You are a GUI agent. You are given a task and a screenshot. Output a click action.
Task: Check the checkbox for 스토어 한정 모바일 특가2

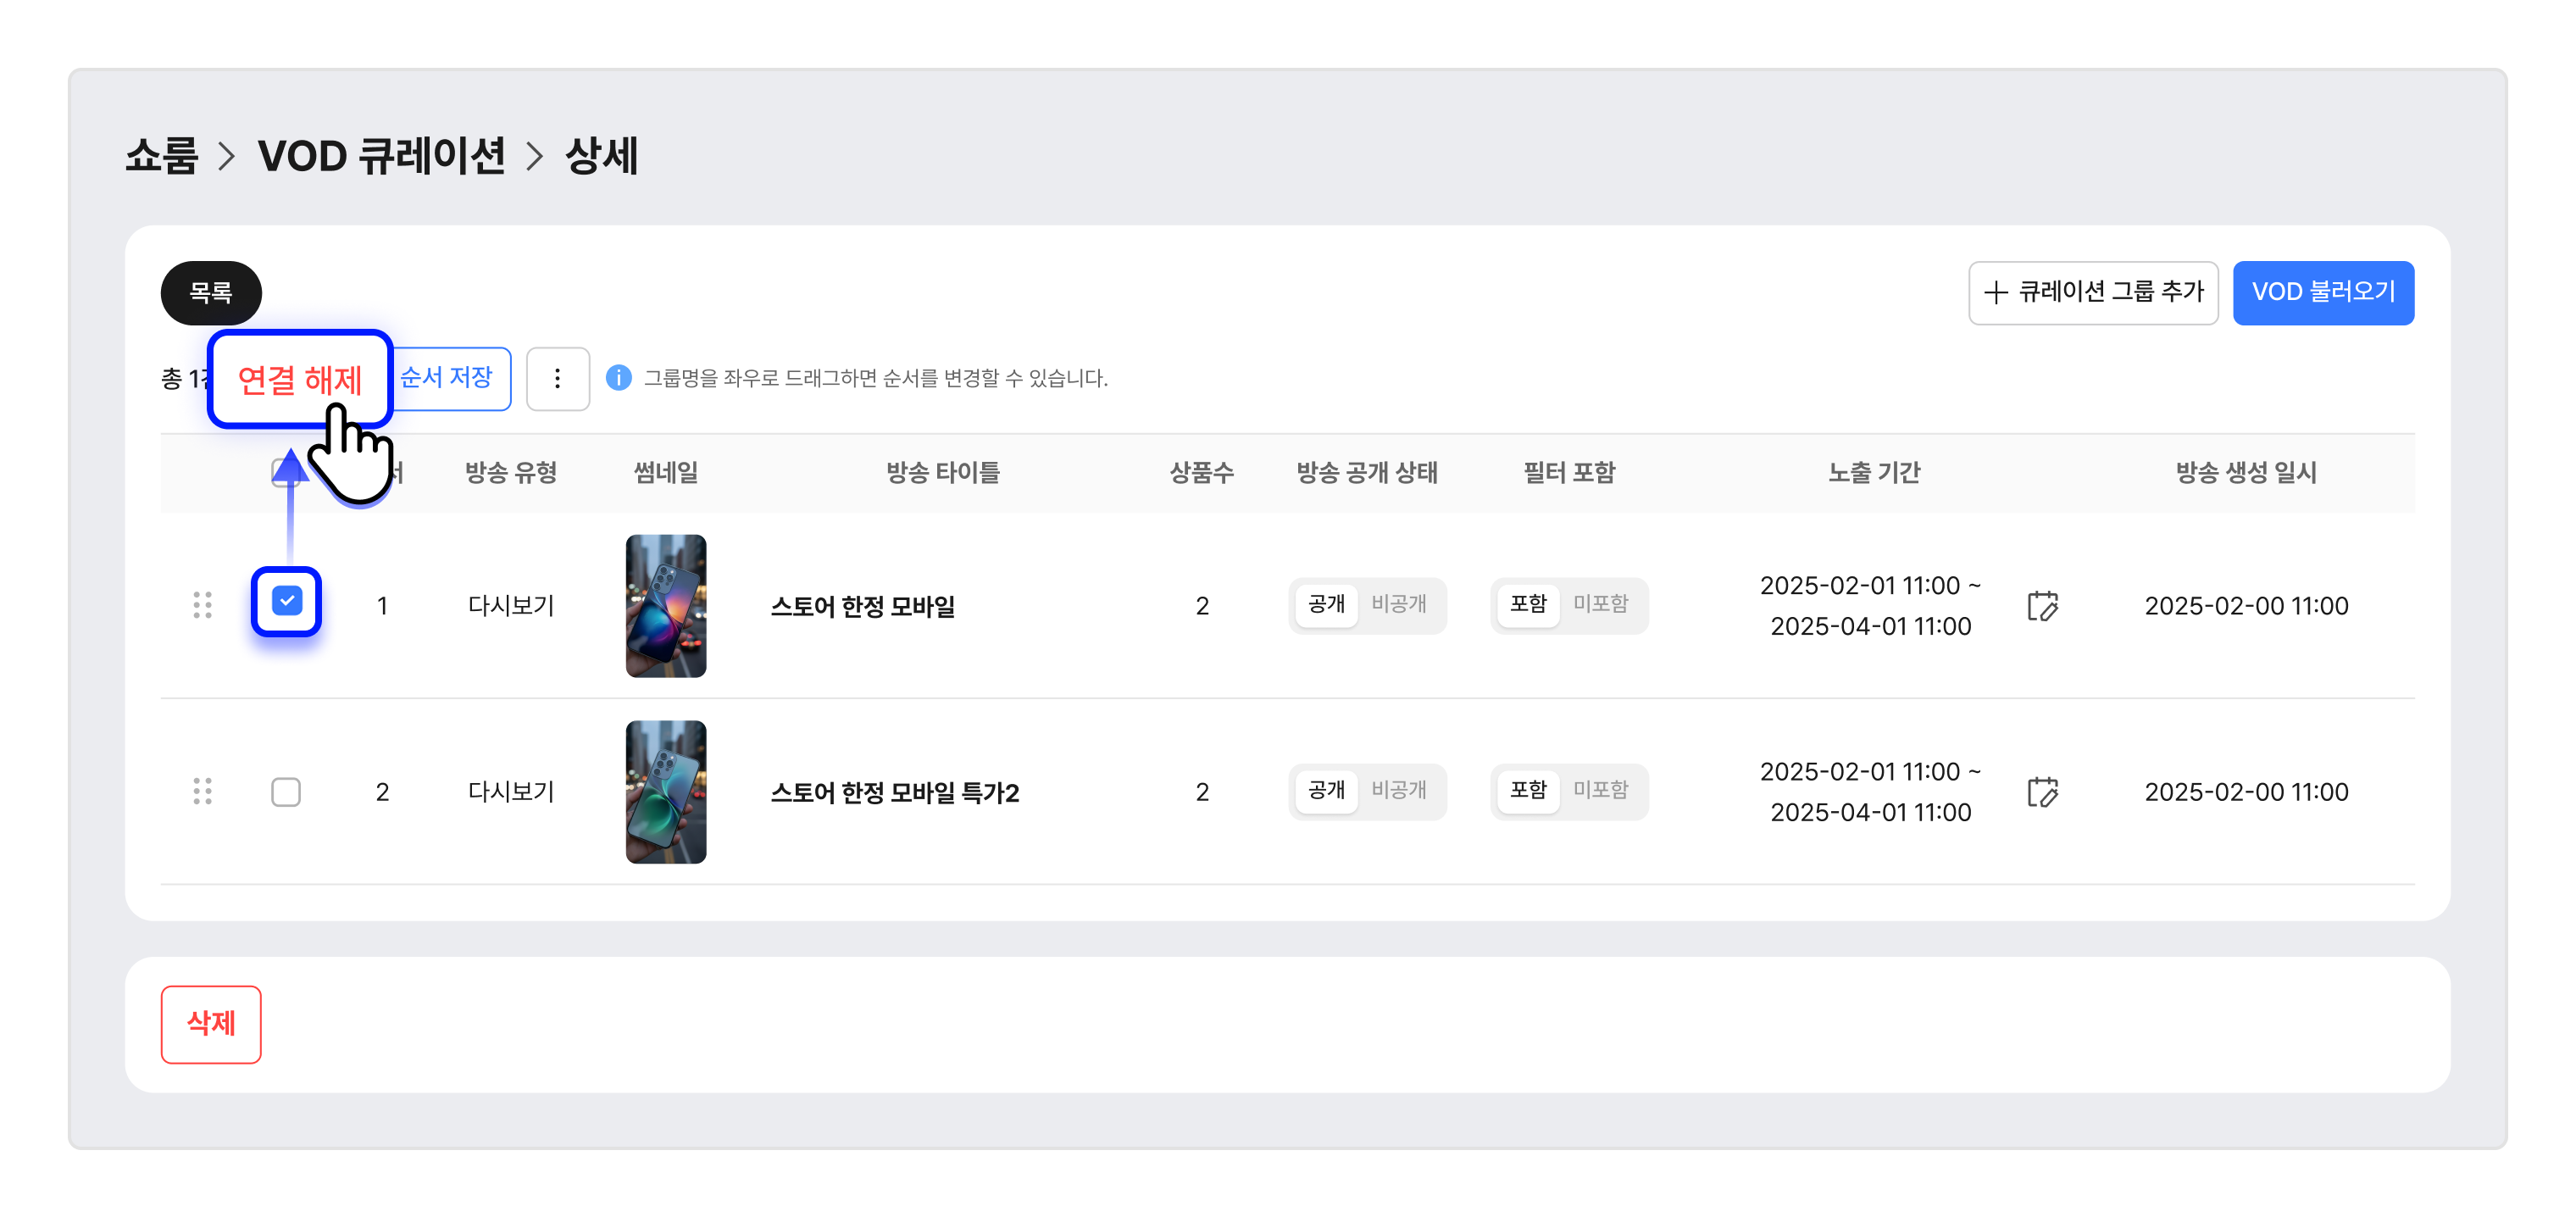coord(286,791)
